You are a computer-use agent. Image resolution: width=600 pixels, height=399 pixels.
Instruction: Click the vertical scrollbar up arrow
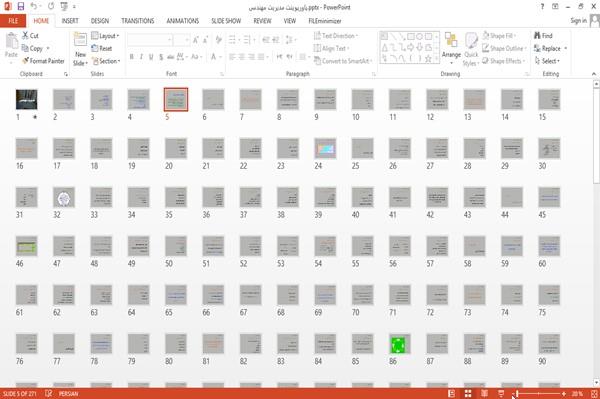coord(596,84)
